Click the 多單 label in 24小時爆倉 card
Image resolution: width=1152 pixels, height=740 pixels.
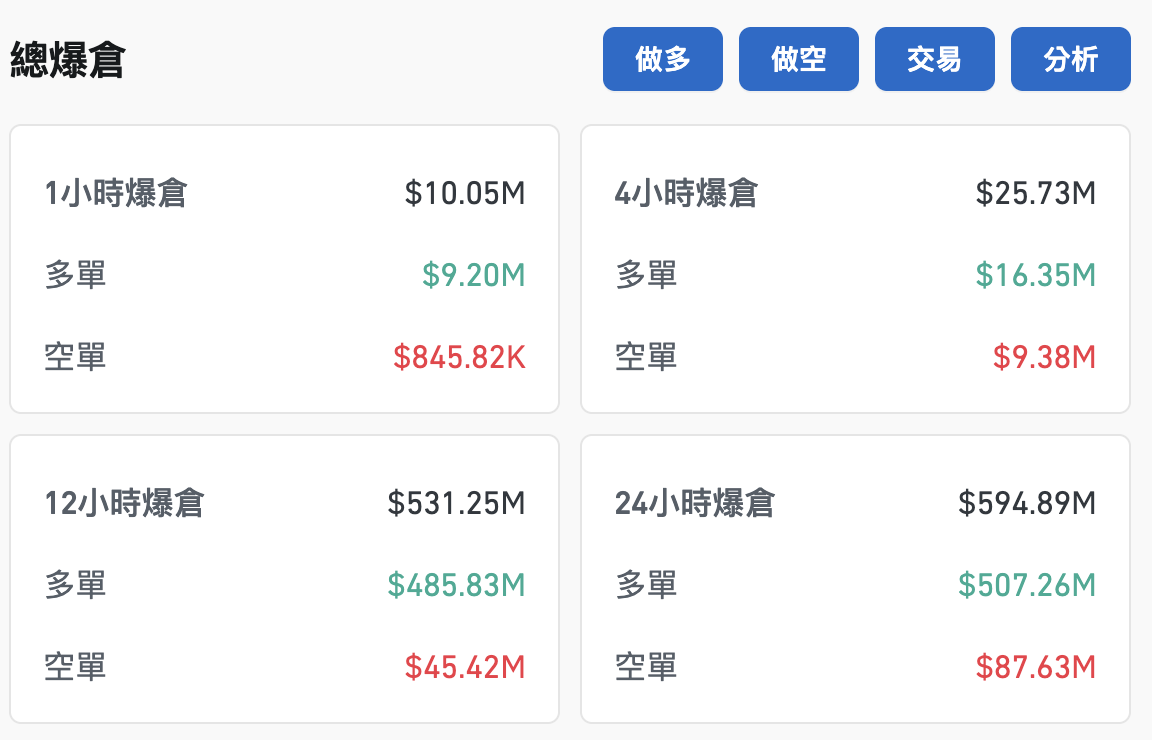coord(647,585)
